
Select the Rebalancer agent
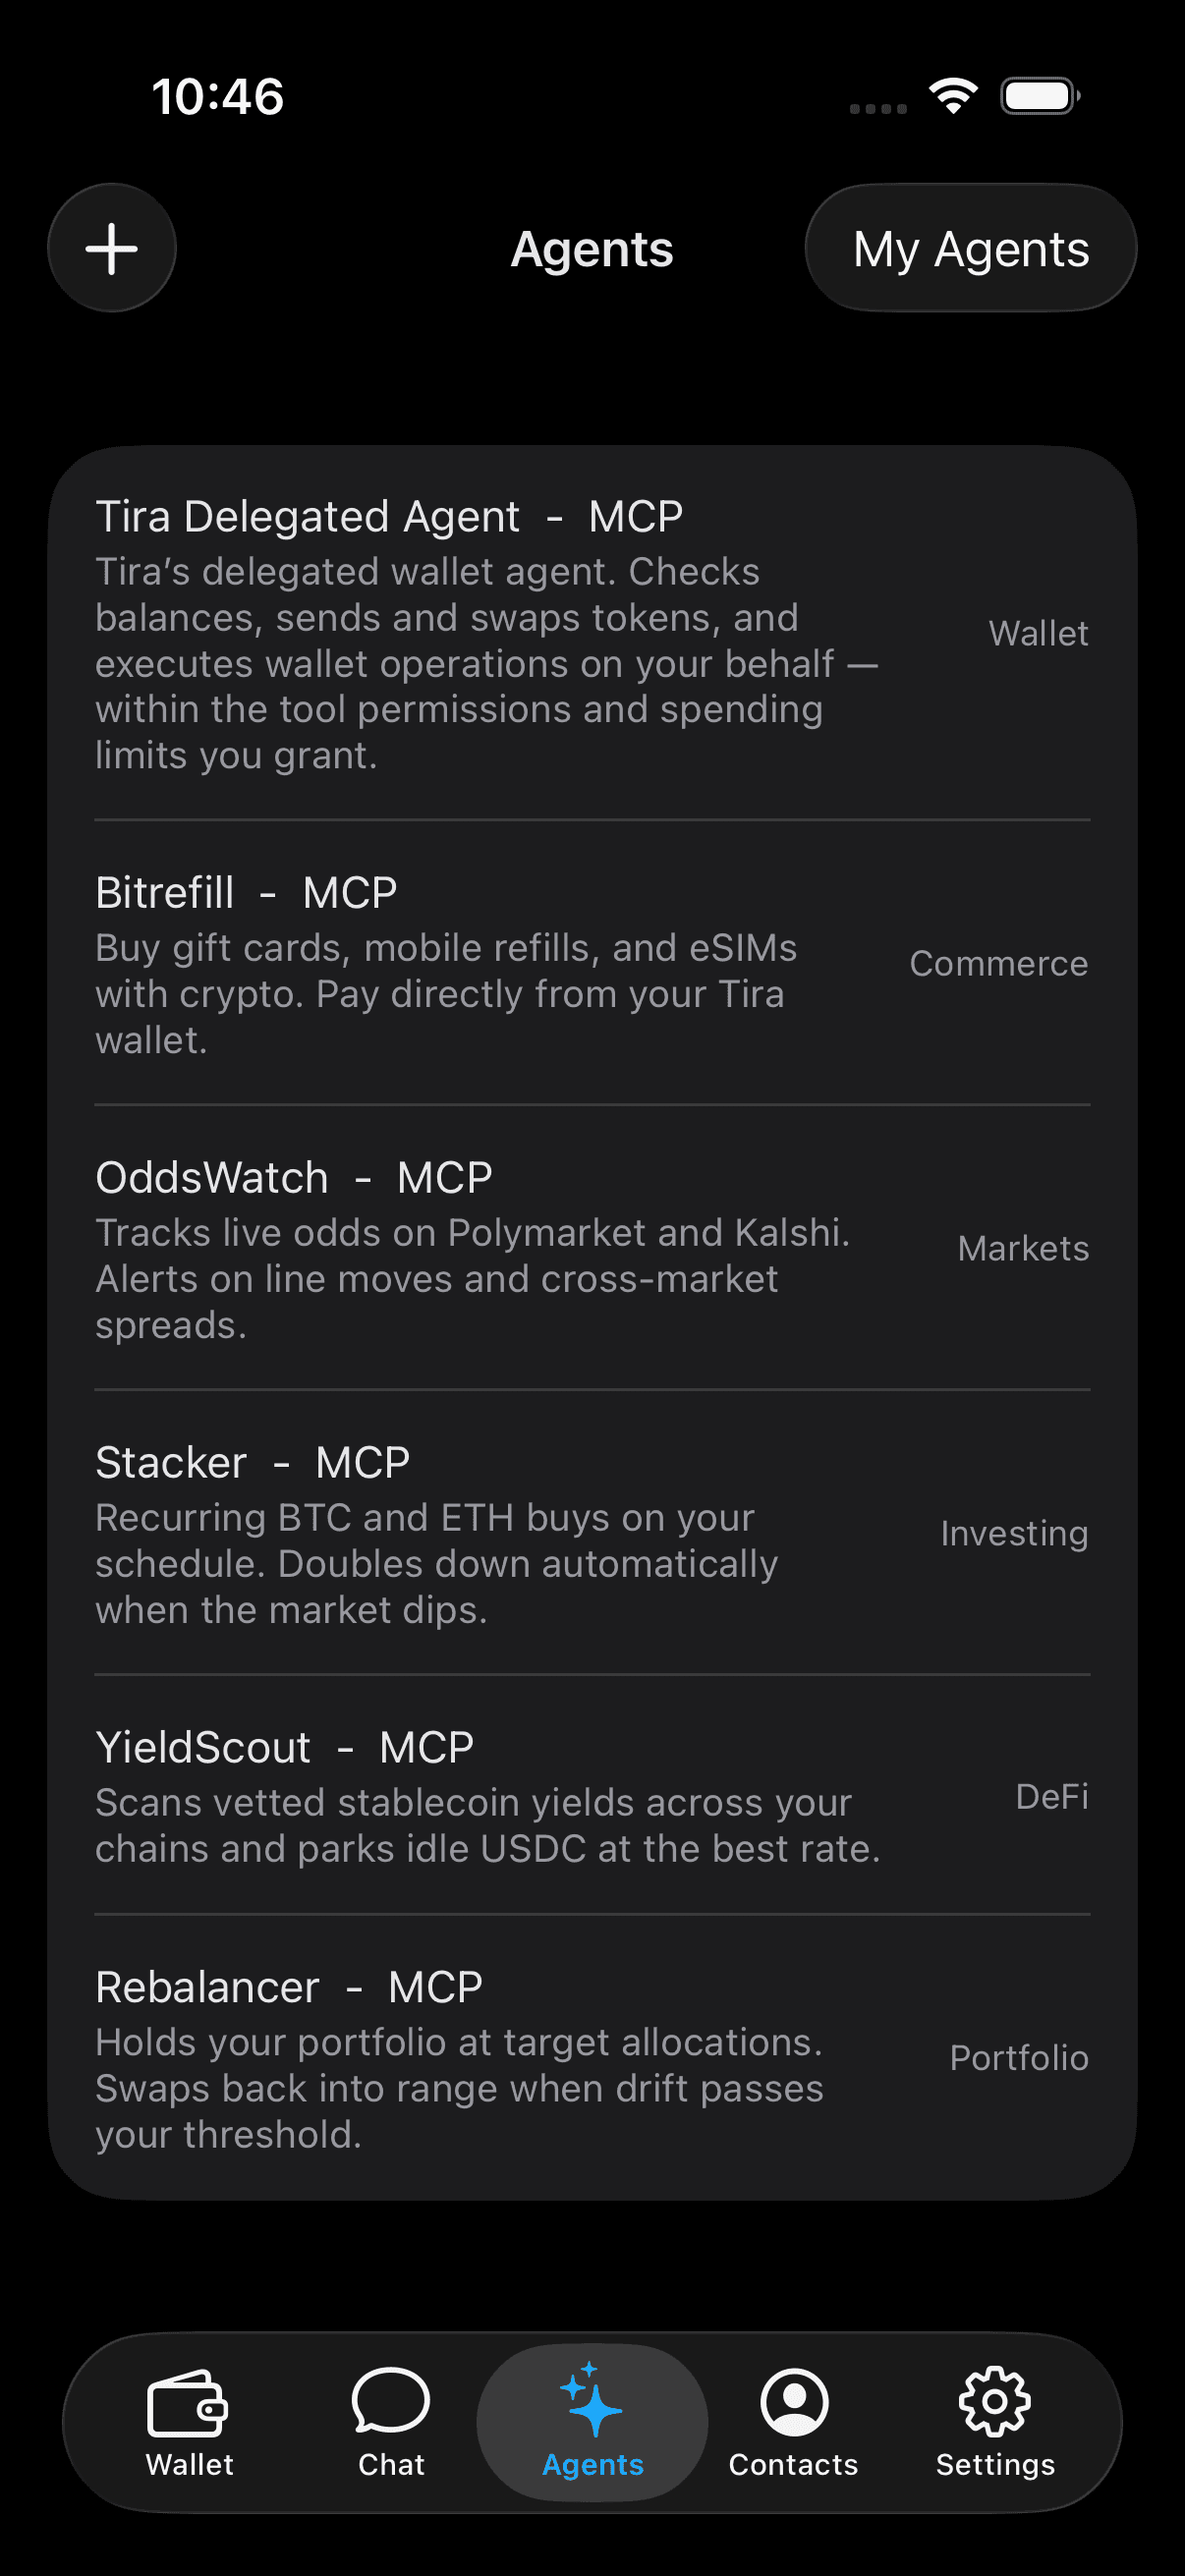click(592, 2058)
